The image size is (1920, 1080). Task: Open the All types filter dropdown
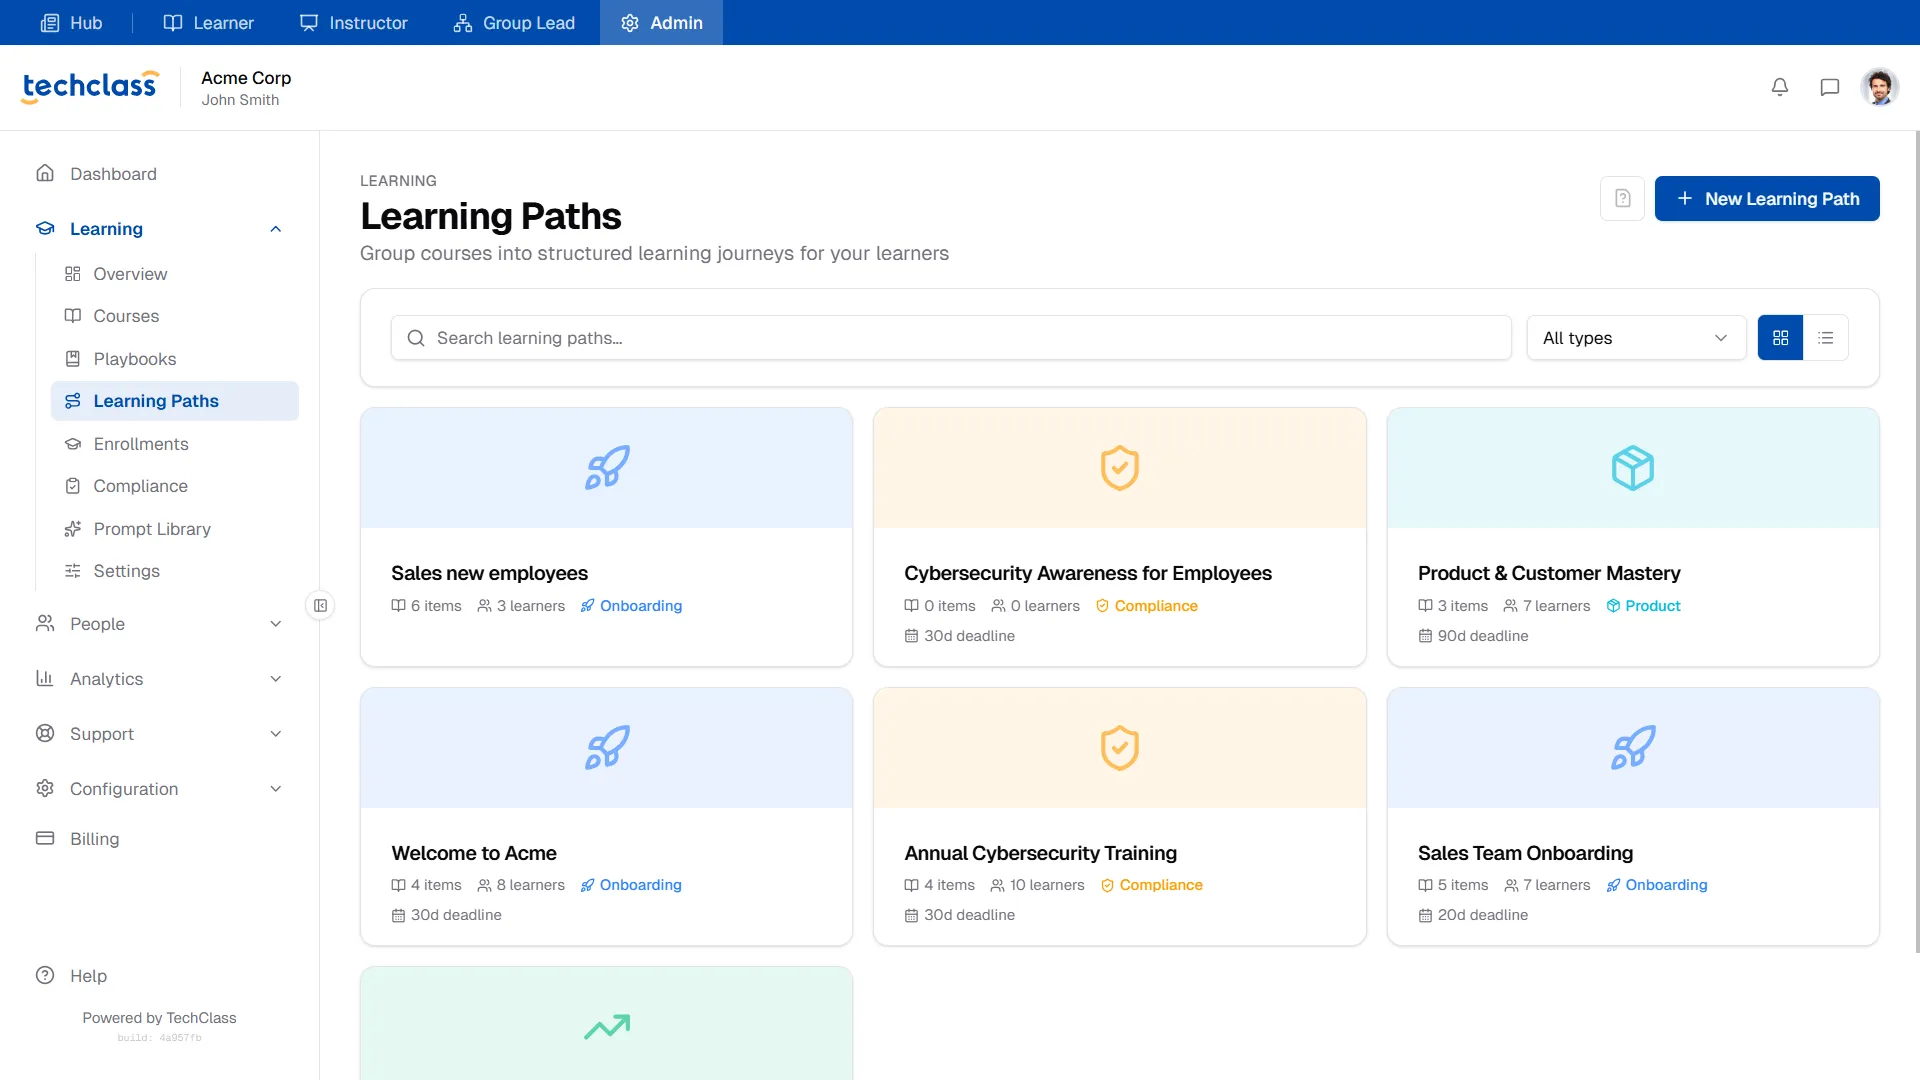pos(1636,338)
